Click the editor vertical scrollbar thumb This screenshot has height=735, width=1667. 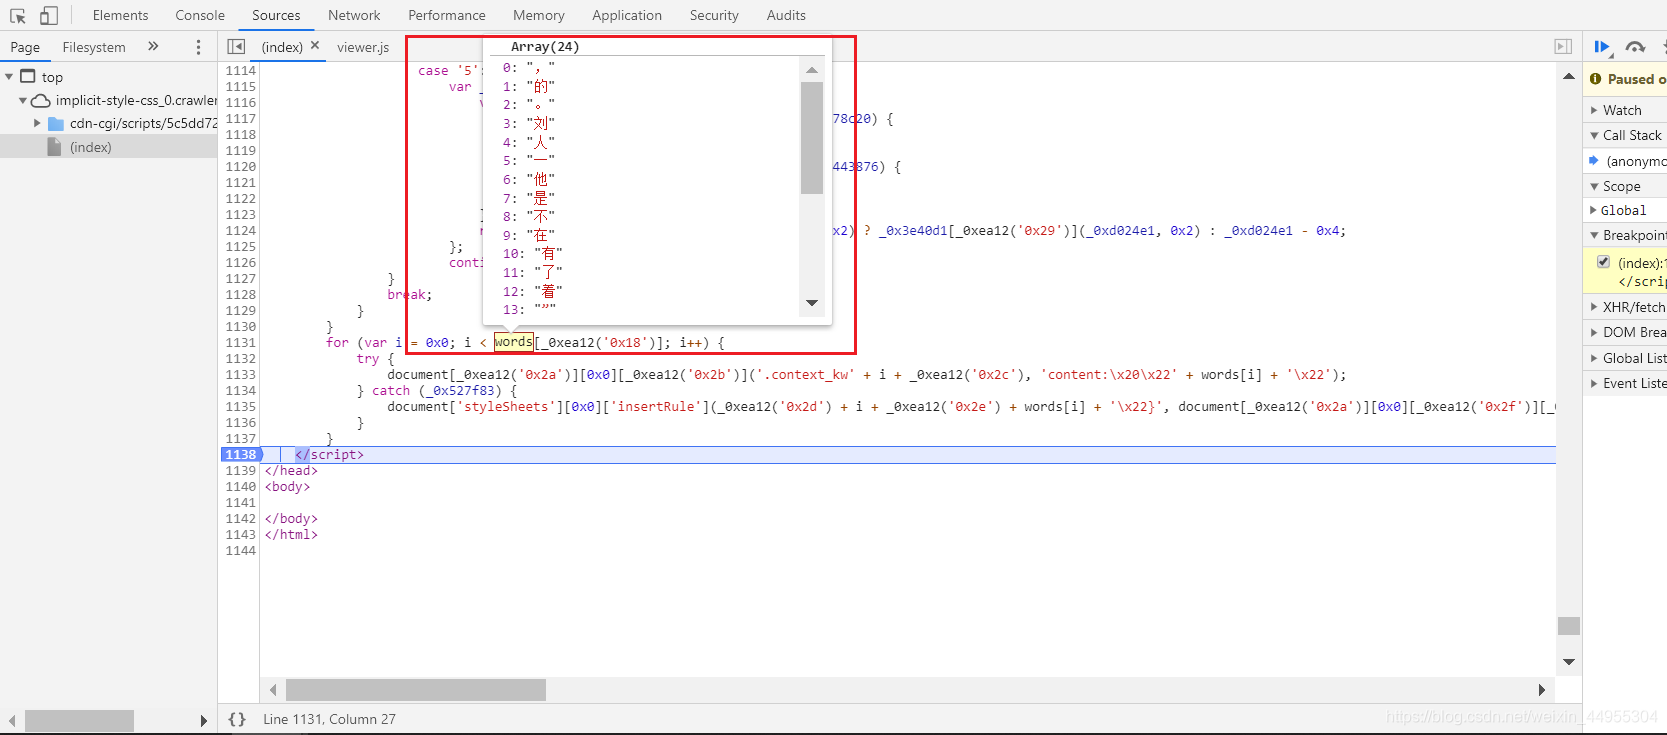coord(1569,626)
